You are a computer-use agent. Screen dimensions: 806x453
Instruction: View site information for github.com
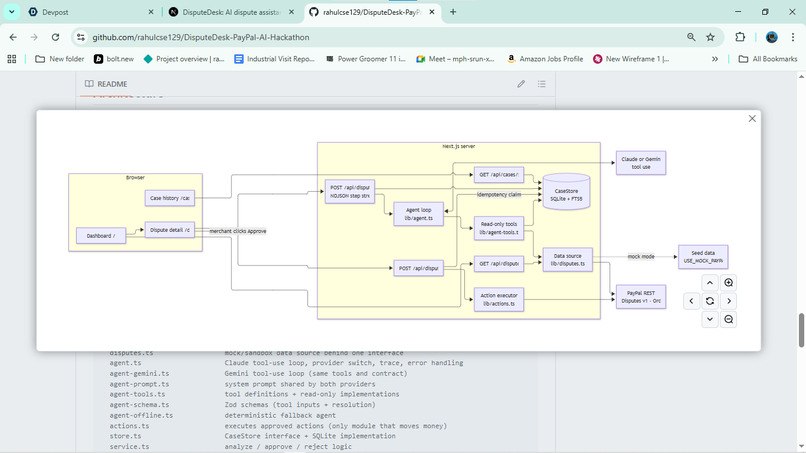(81, 37)
